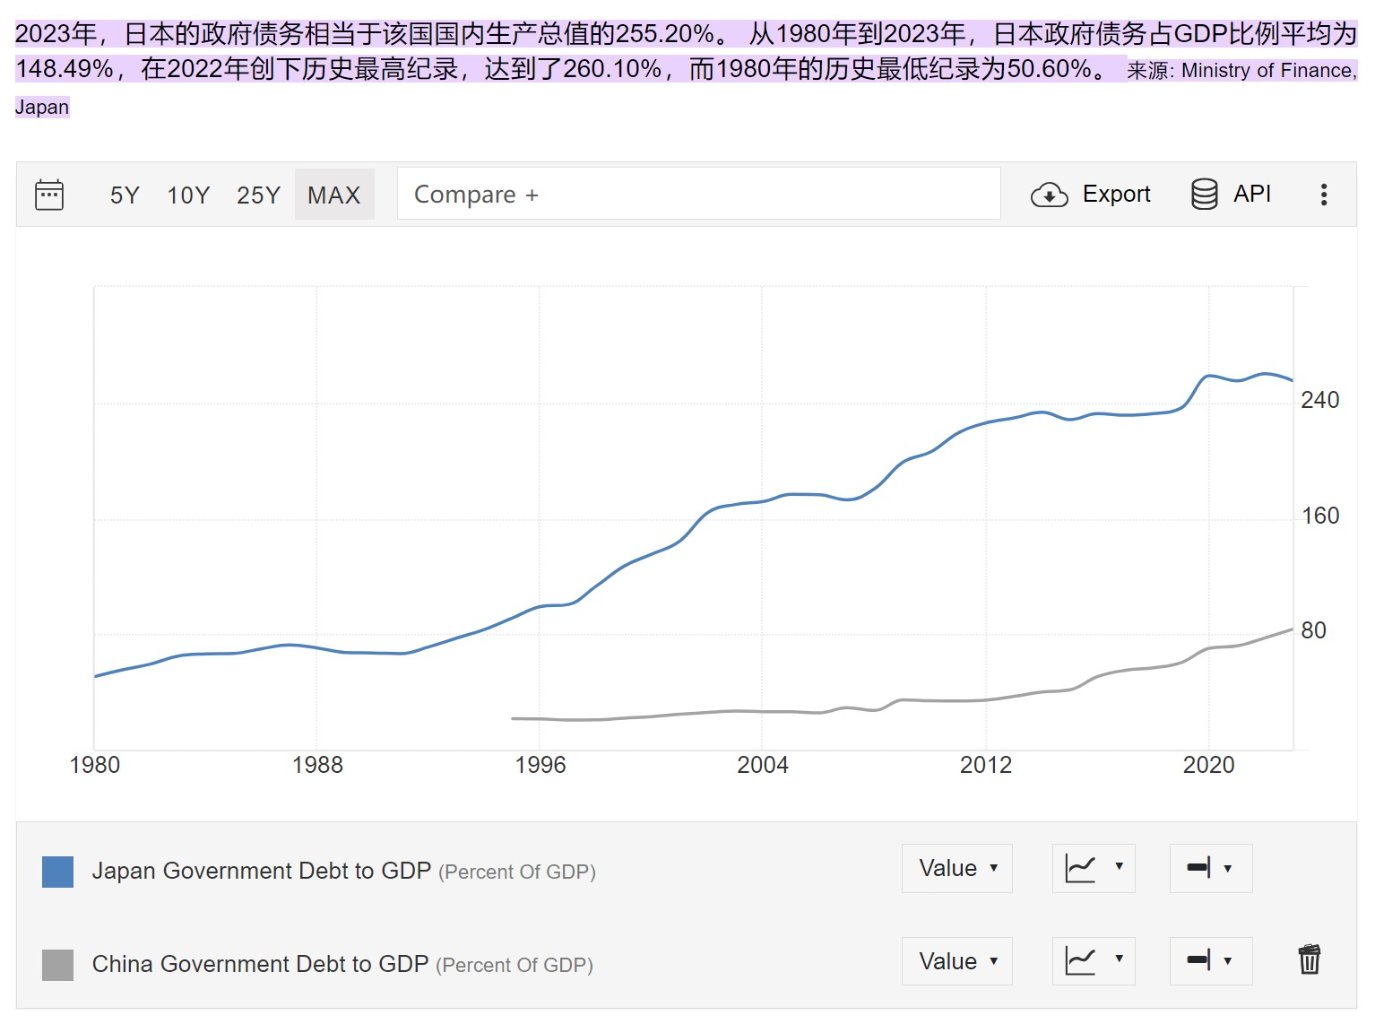Click the 2004 x-axis label

pos(763,765)
